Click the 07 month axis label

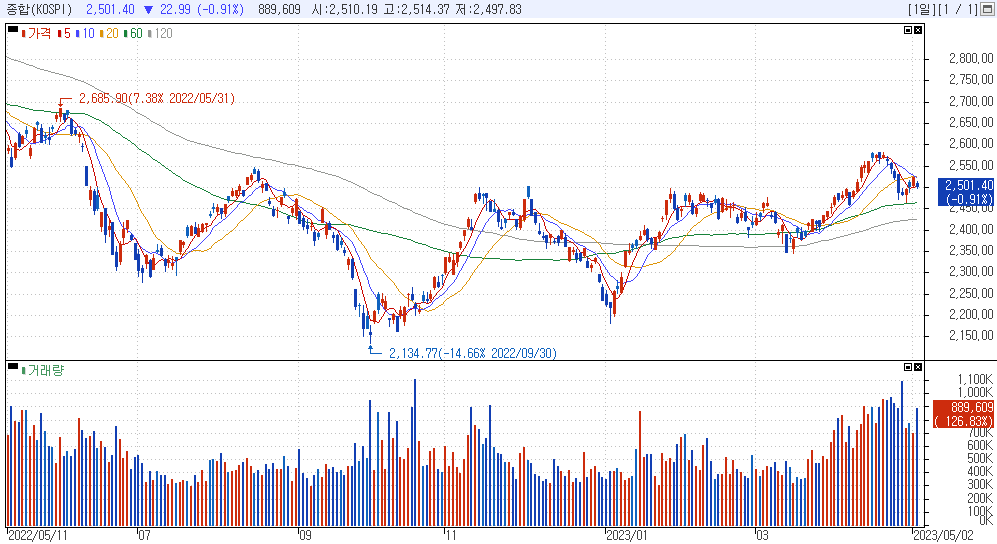144,535
